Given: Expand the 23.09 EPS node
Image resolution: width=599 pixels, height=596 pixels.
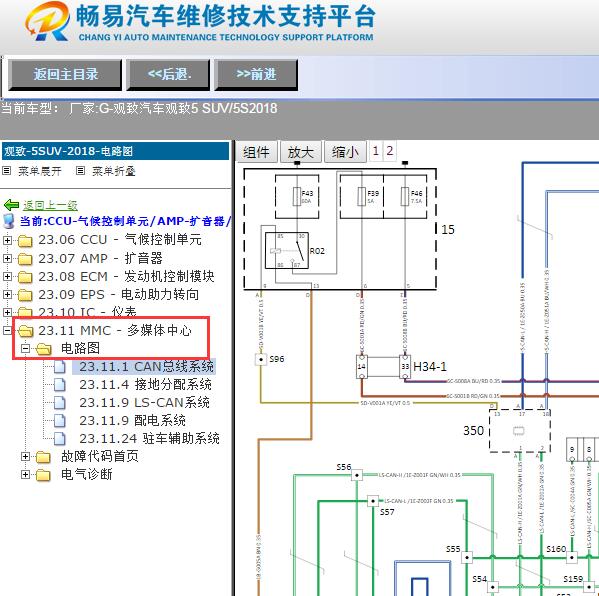Looking at the screenshot, I should 7,294.
